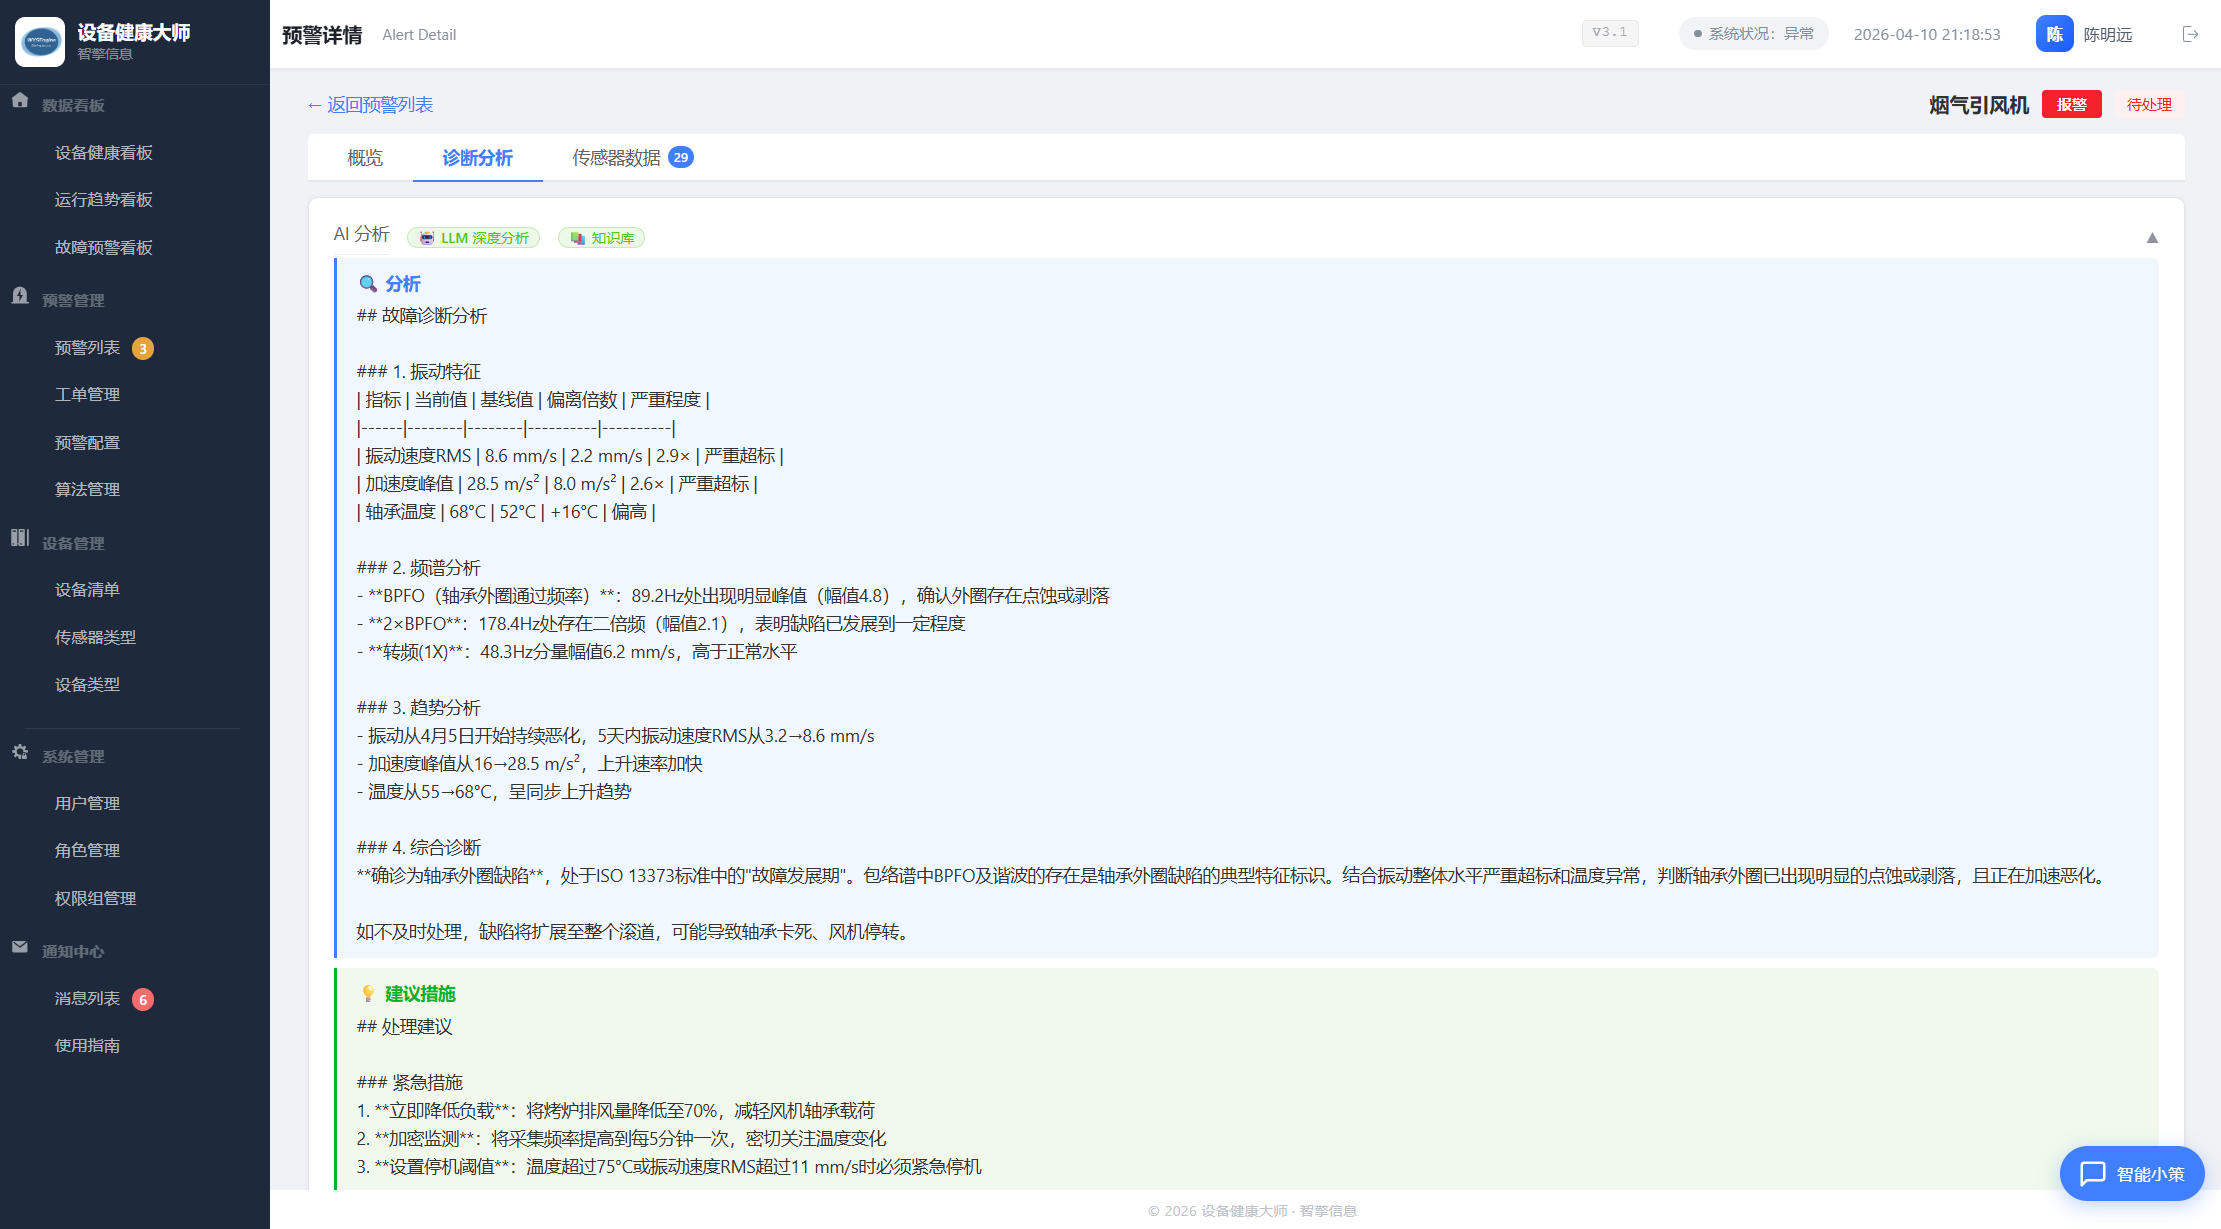
Task: Click the app logo in sidebar header
Action: pos(40,42)
